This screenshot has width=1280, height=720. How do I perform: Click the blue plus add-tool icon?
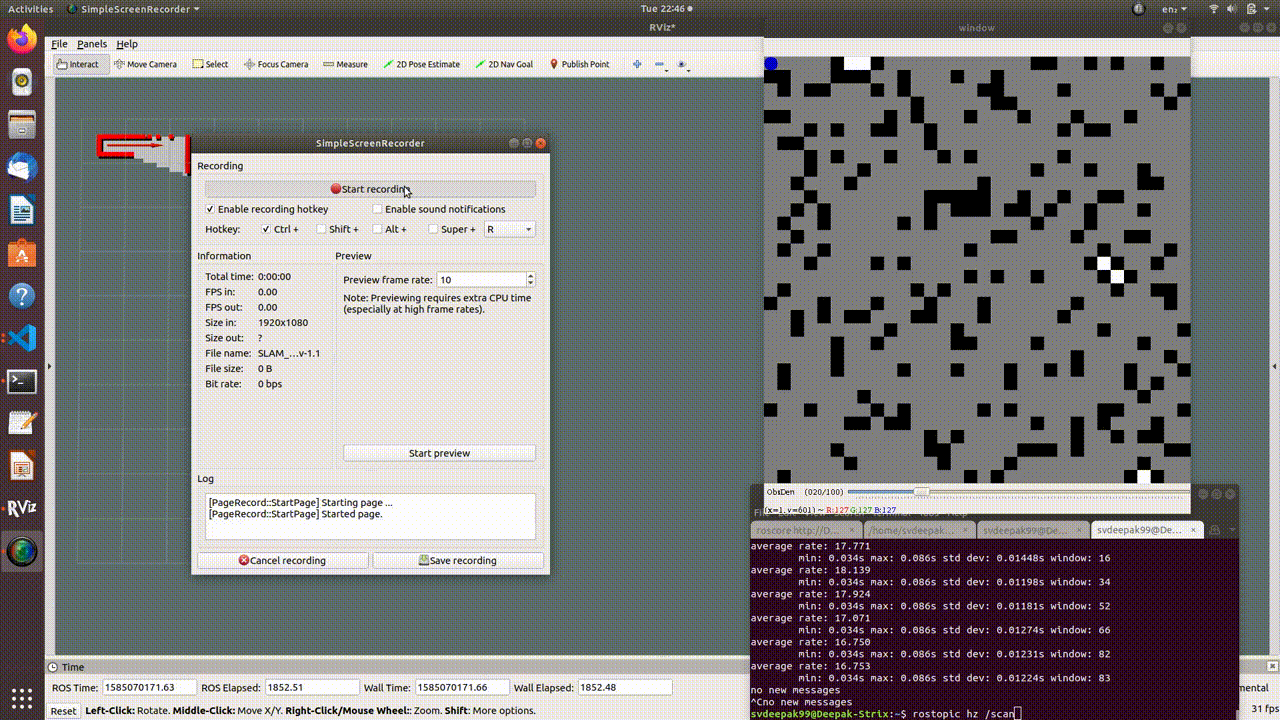pos(637,64)
